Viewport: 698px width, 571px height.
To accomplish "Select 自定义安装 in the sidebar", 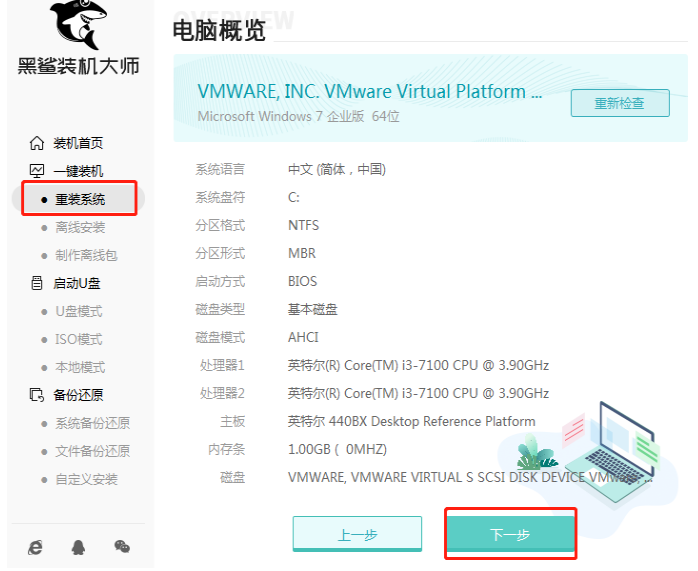I will 86,479.
